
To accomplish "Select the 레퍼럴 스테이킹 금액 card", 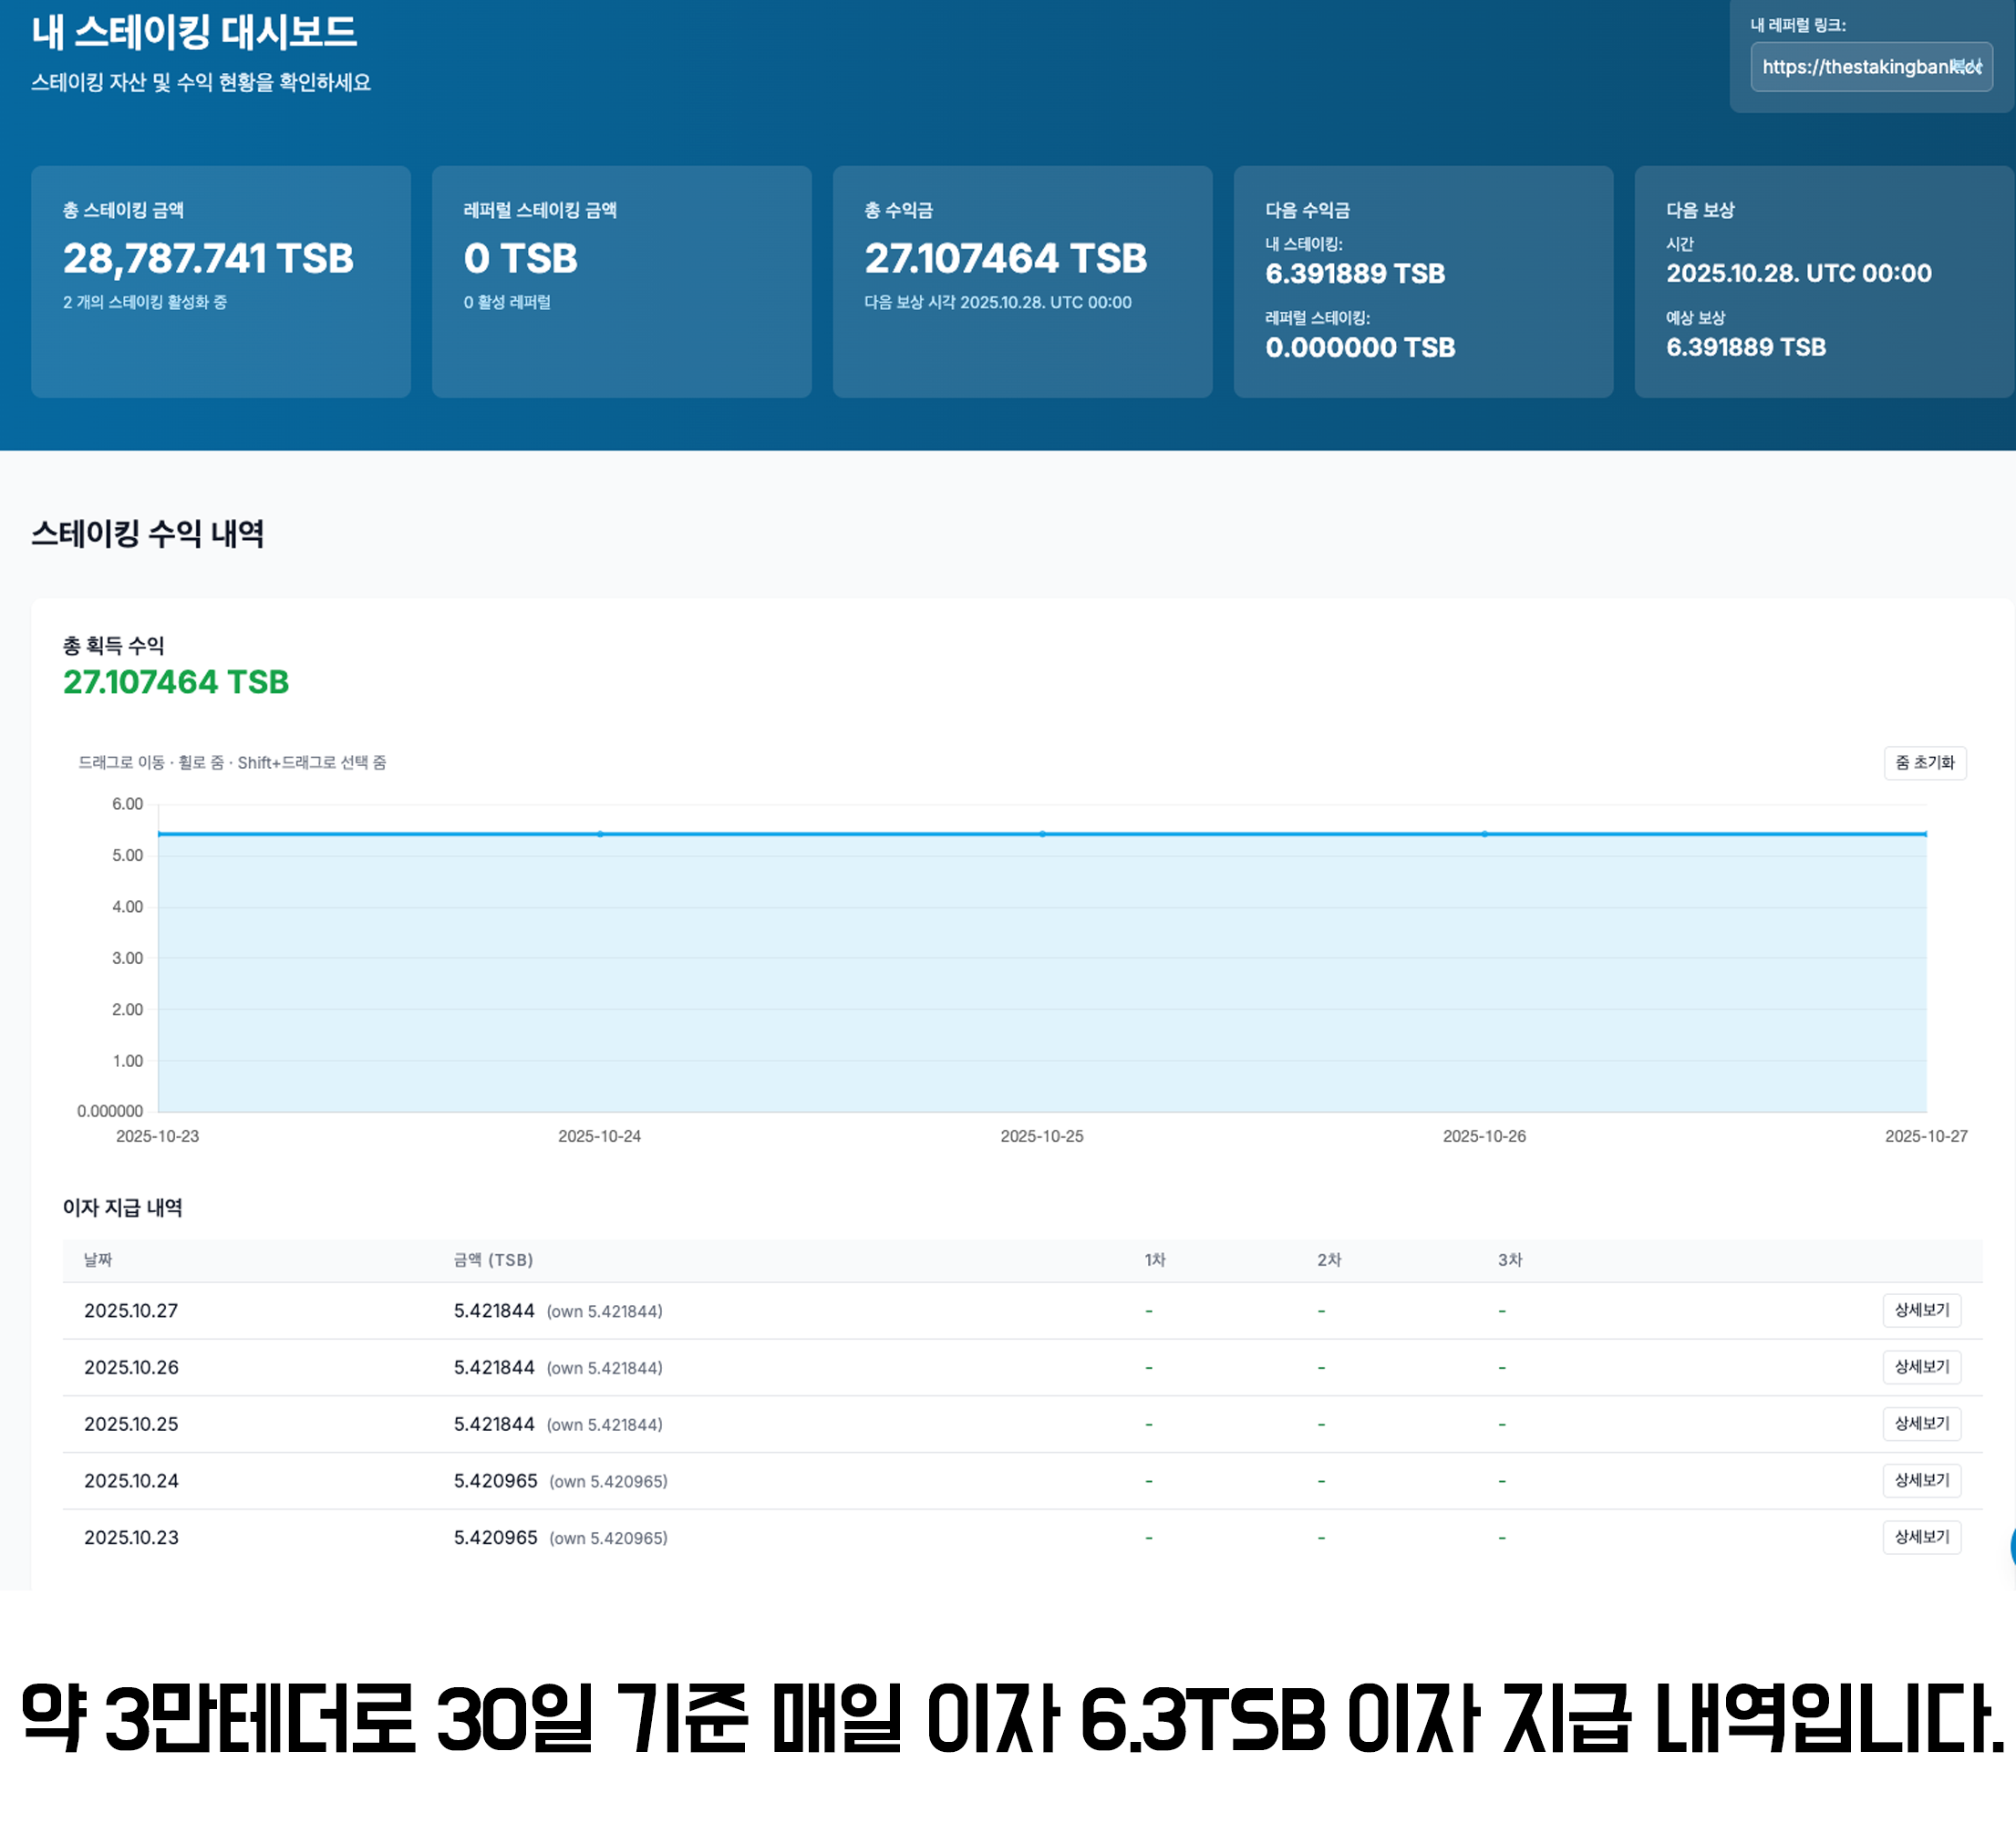I will pos(622,281).
